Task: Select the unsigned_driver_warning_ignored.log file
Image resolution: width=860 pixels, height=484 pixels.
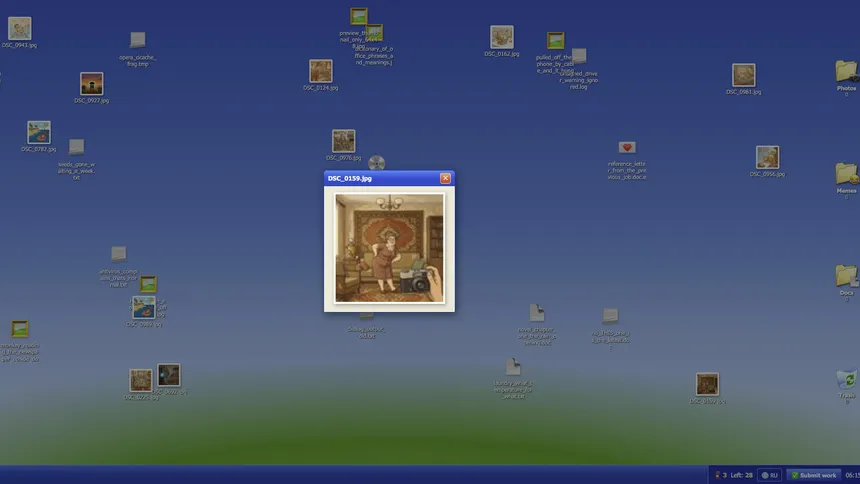Action: pos(579,56)
